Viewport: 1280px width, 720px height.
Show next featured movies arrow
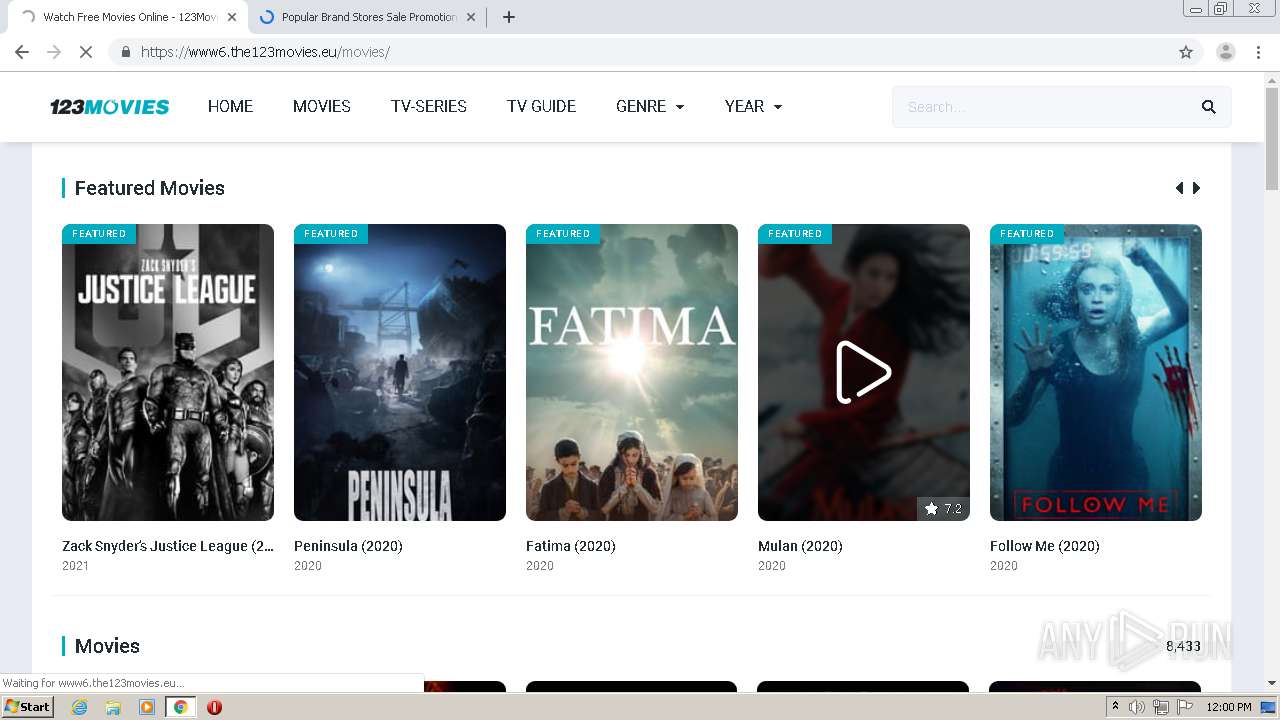[x=1196, y=188]
